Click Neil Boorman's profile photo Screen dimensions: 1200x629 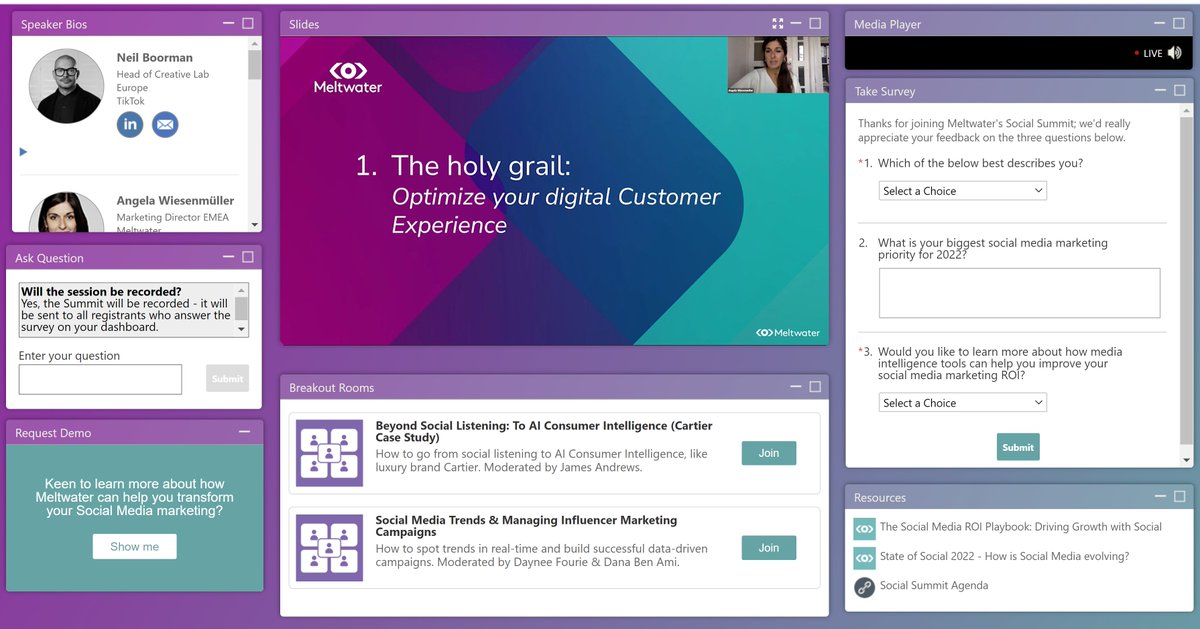(x=66, y=86)
